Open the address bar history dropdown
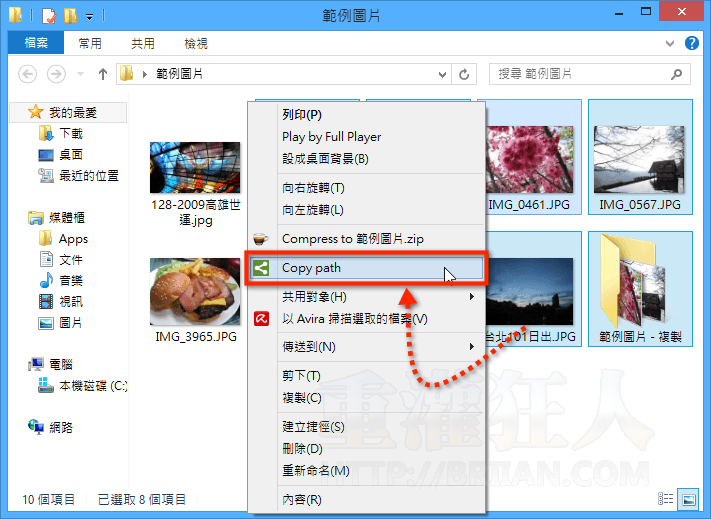 441,74
